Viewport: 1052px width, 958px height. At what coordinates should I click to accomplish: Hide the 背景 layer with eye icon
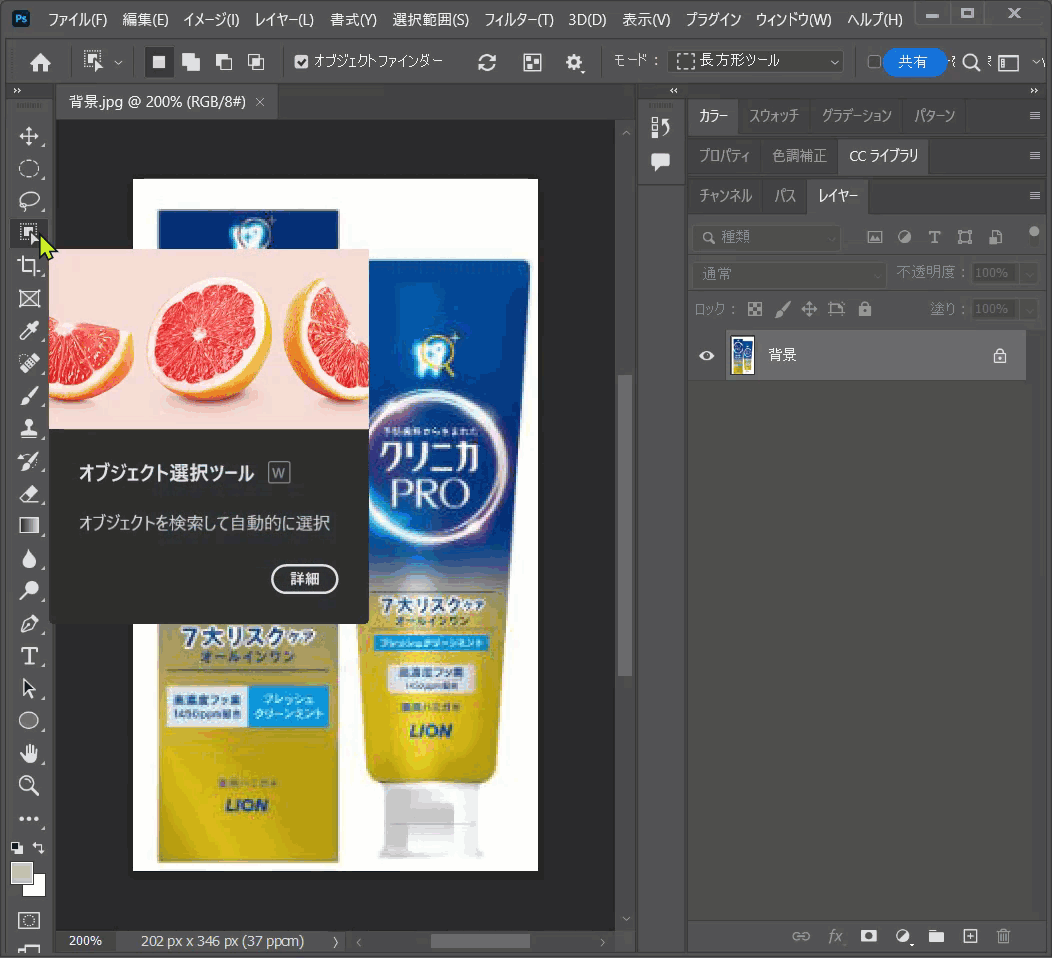pos(706,355)
